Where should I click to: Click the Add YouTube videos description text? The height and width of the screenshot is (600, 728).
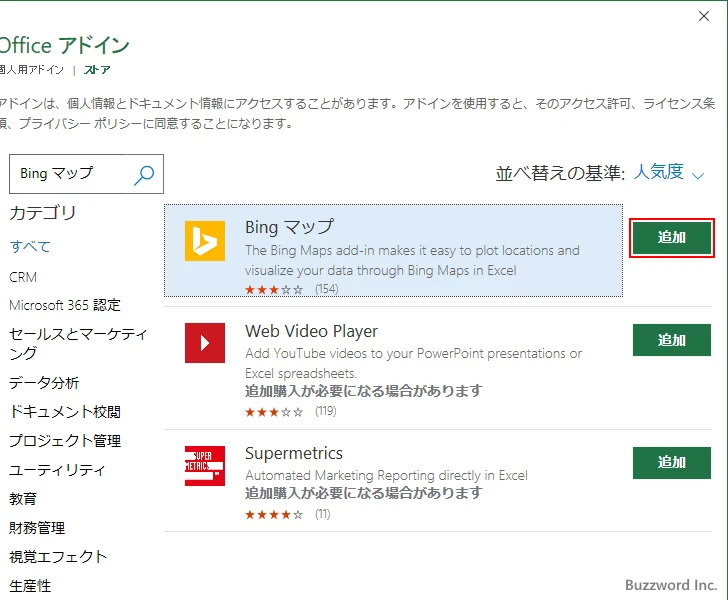tap(413, 363)
